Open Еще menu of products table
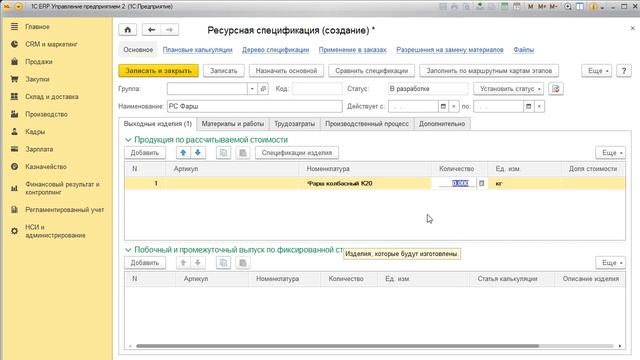The image size is (640, 360). pyautogui.click(x=611, y=153)
